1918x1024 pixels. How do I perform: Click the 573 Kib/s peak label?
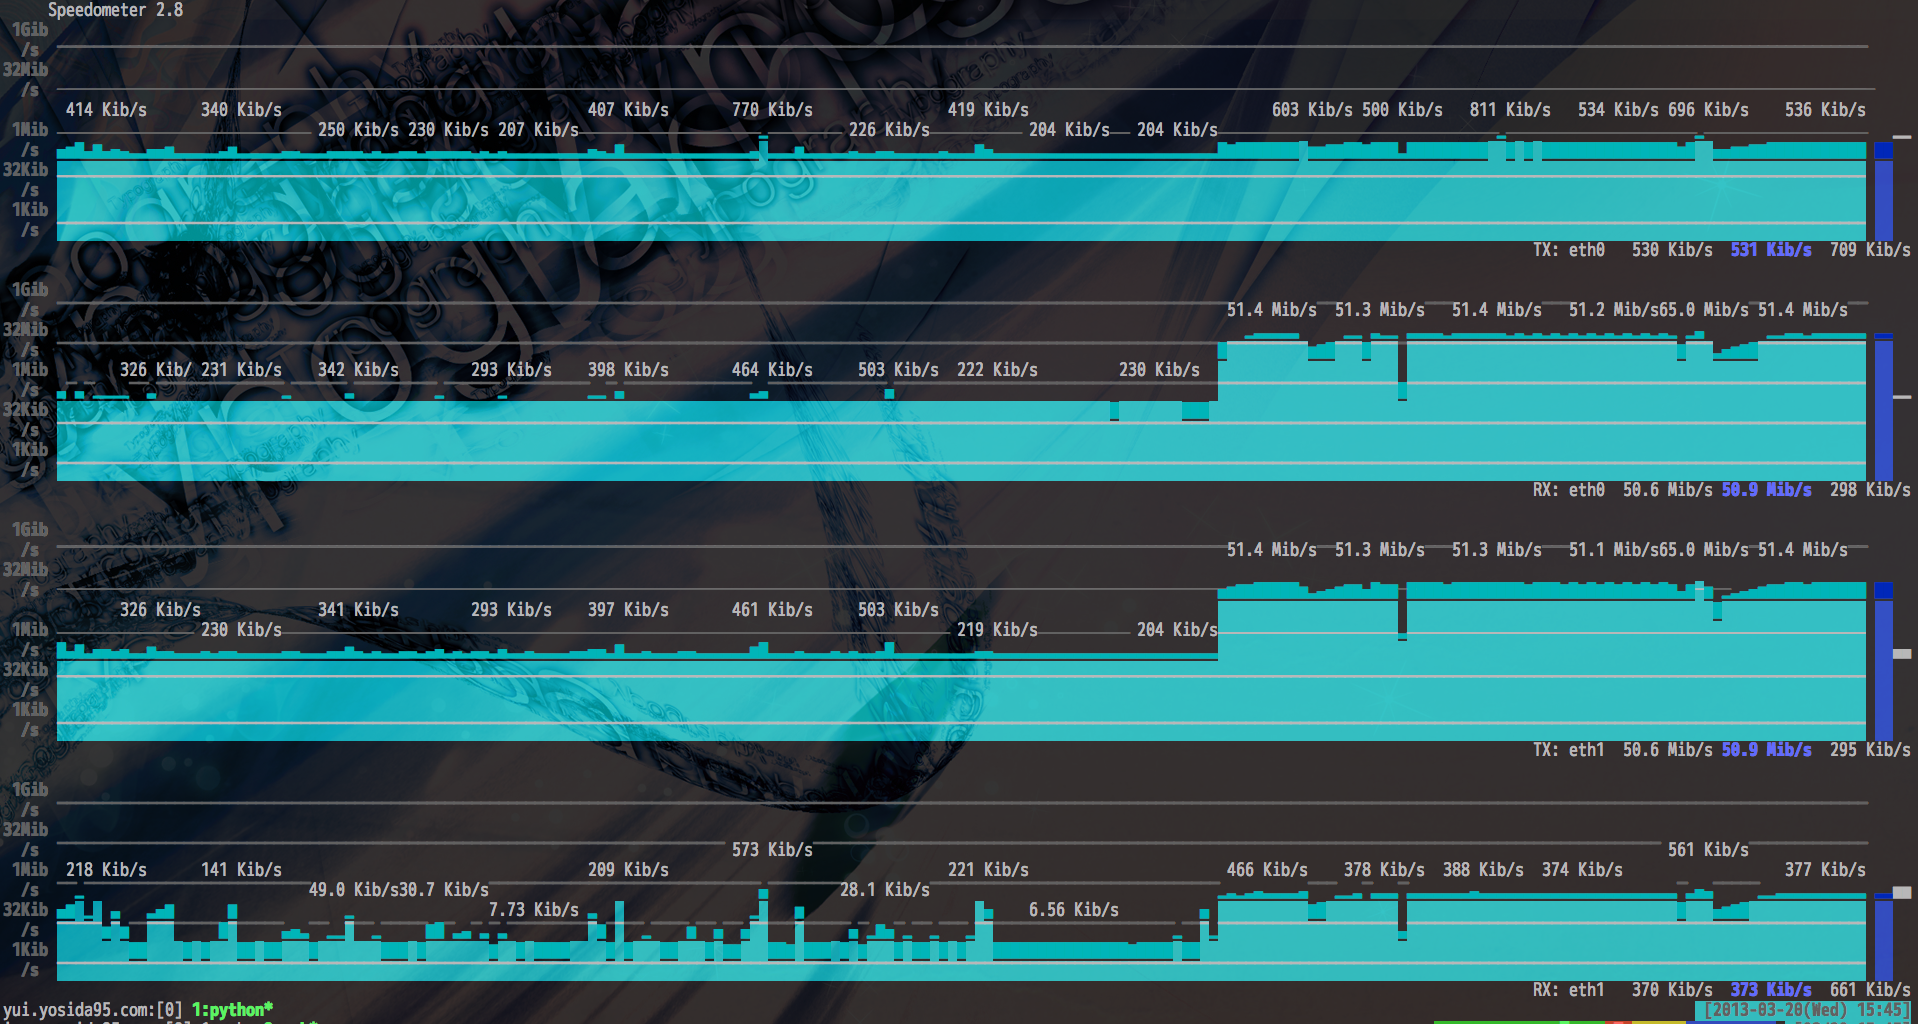coord(772,850)
